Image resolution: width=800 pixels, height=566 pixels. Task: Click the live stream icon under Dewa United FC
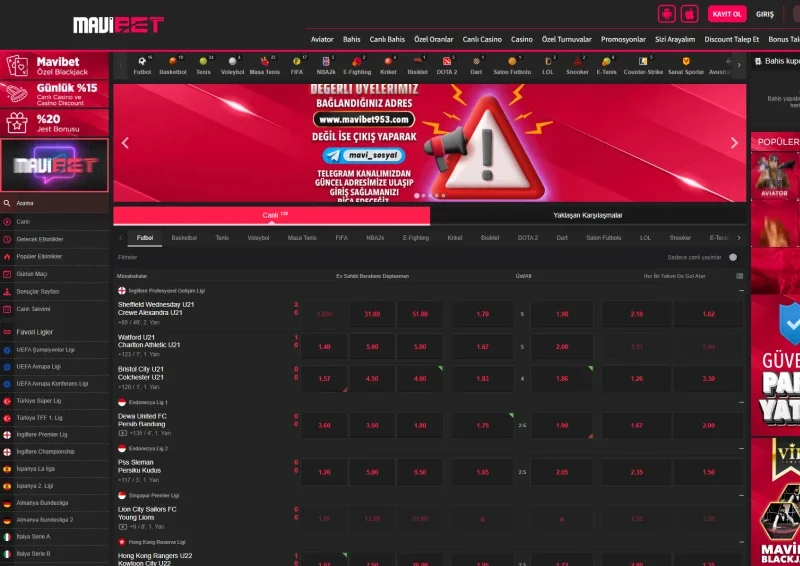[122, 433]
